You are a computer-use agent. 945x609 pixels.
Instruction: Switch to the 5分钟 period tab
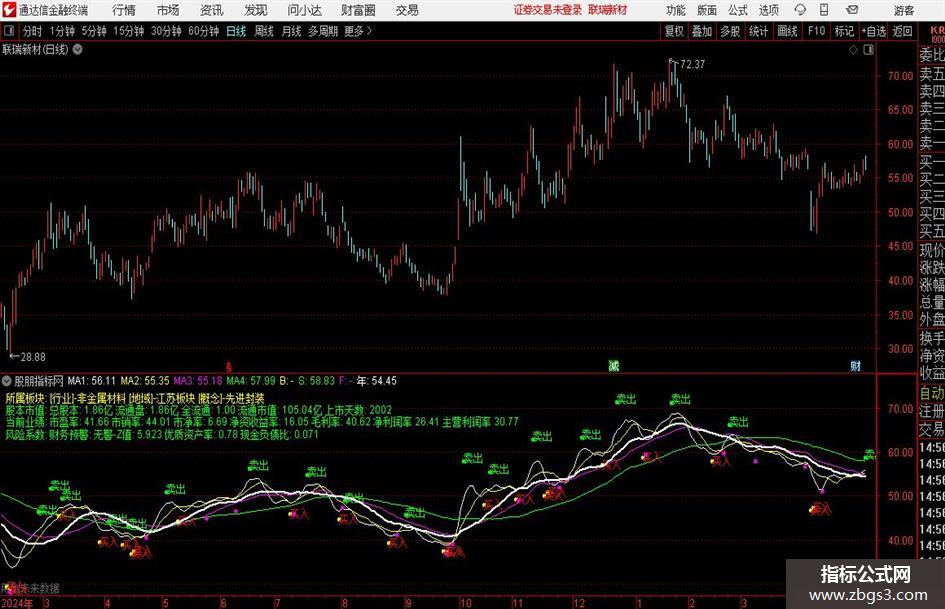94,31
